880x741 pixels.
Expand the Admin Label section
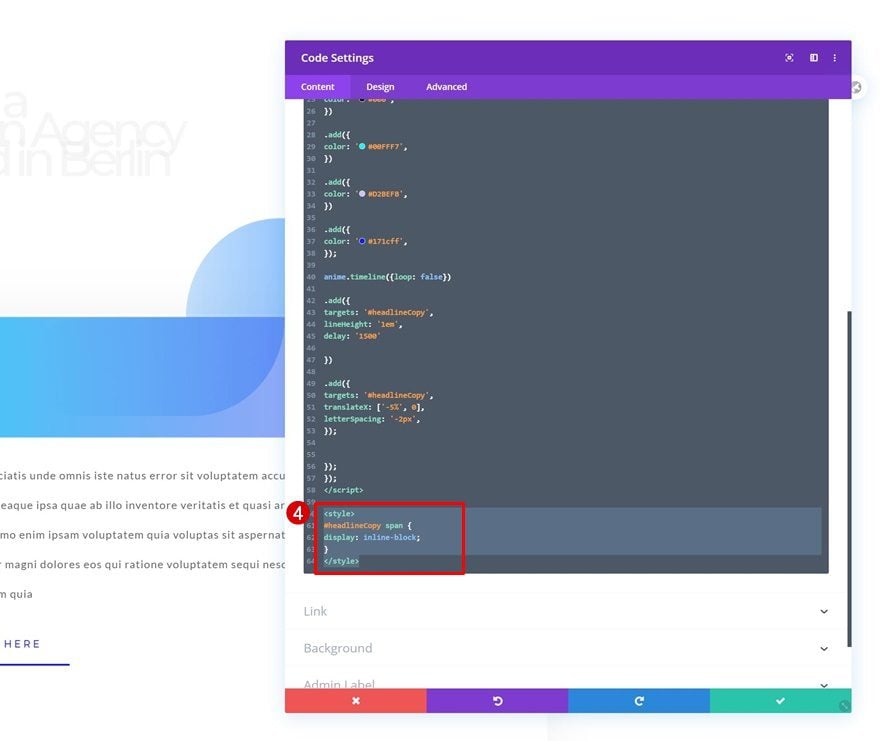(566, 683)
